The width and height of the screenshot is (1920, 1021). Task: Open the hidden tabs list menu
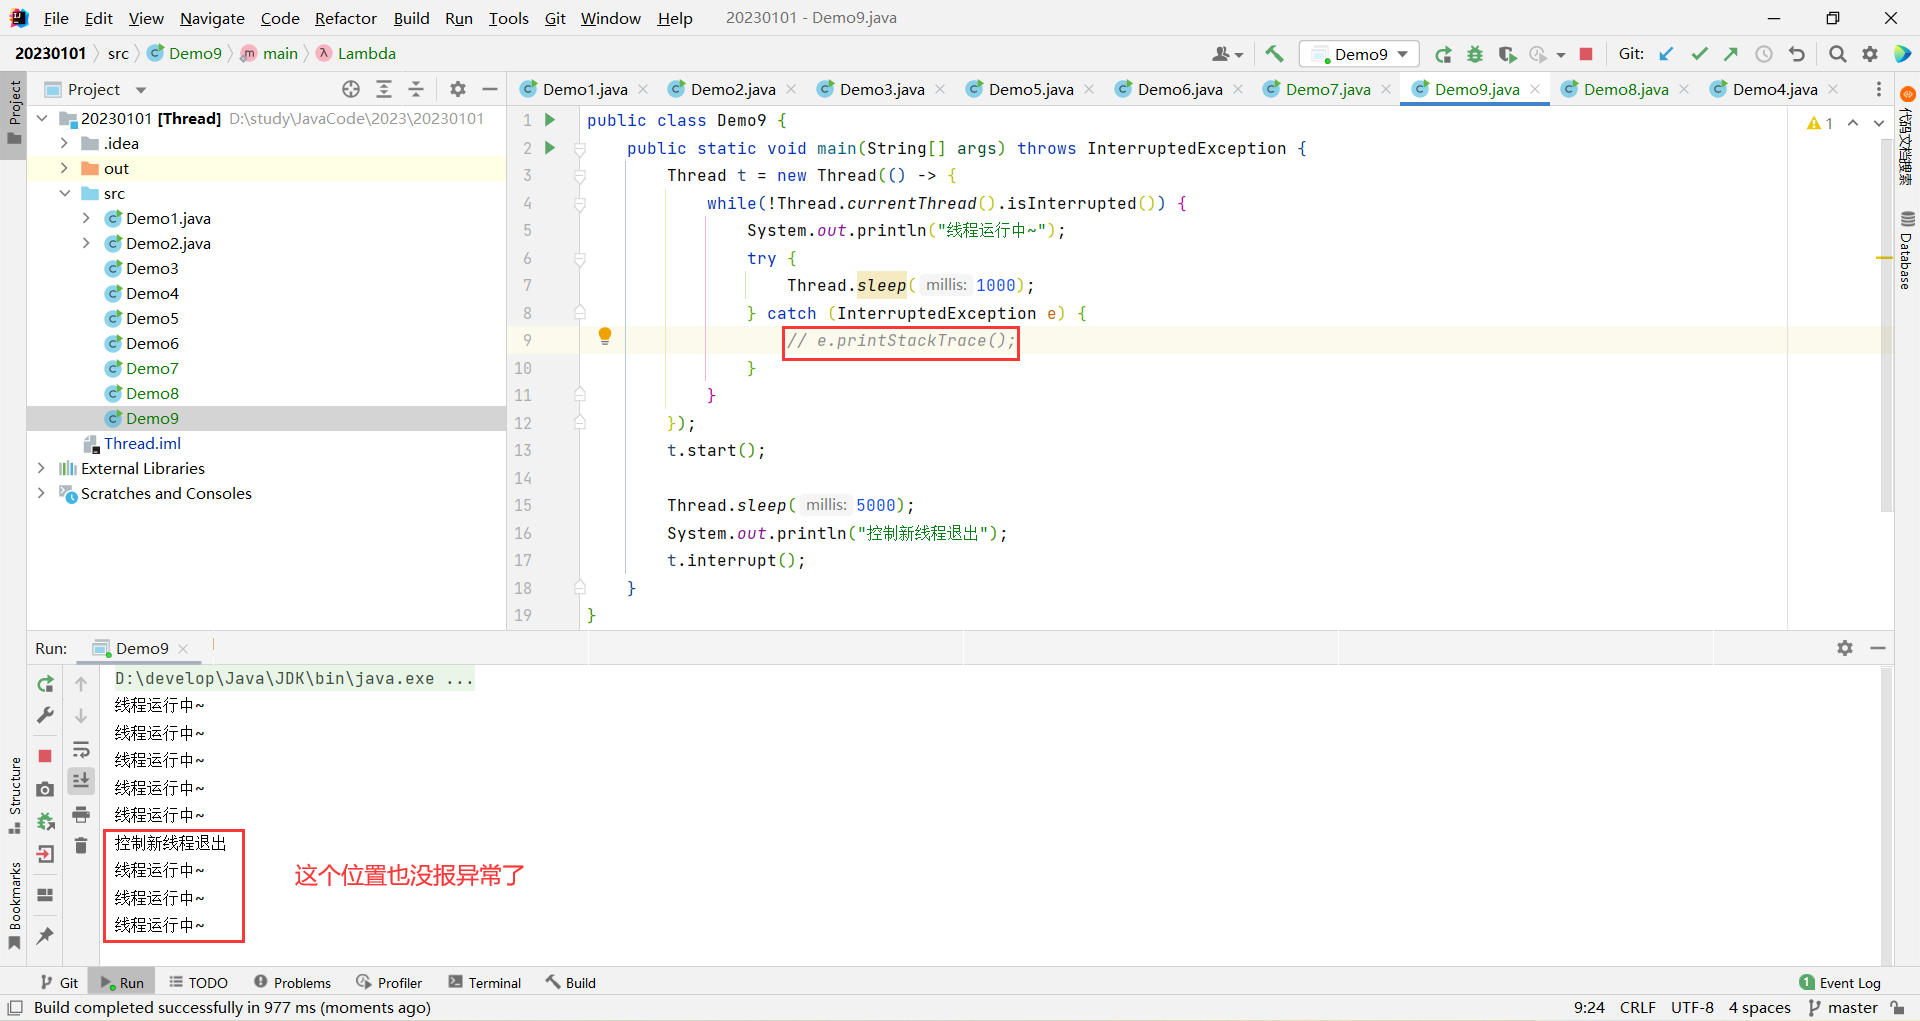tap(1878, 89)
